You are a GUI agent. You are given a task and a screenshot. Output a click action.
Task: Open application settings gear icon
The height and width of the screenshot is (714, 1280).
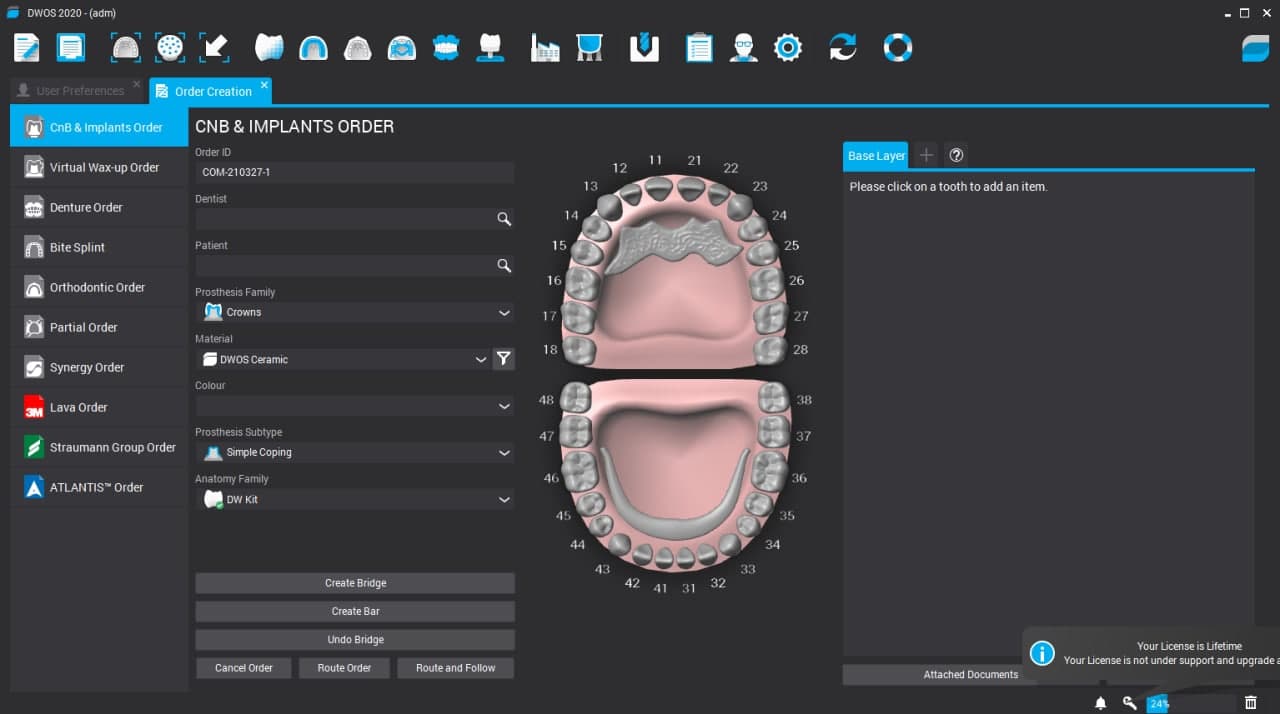tap(788, 47)
